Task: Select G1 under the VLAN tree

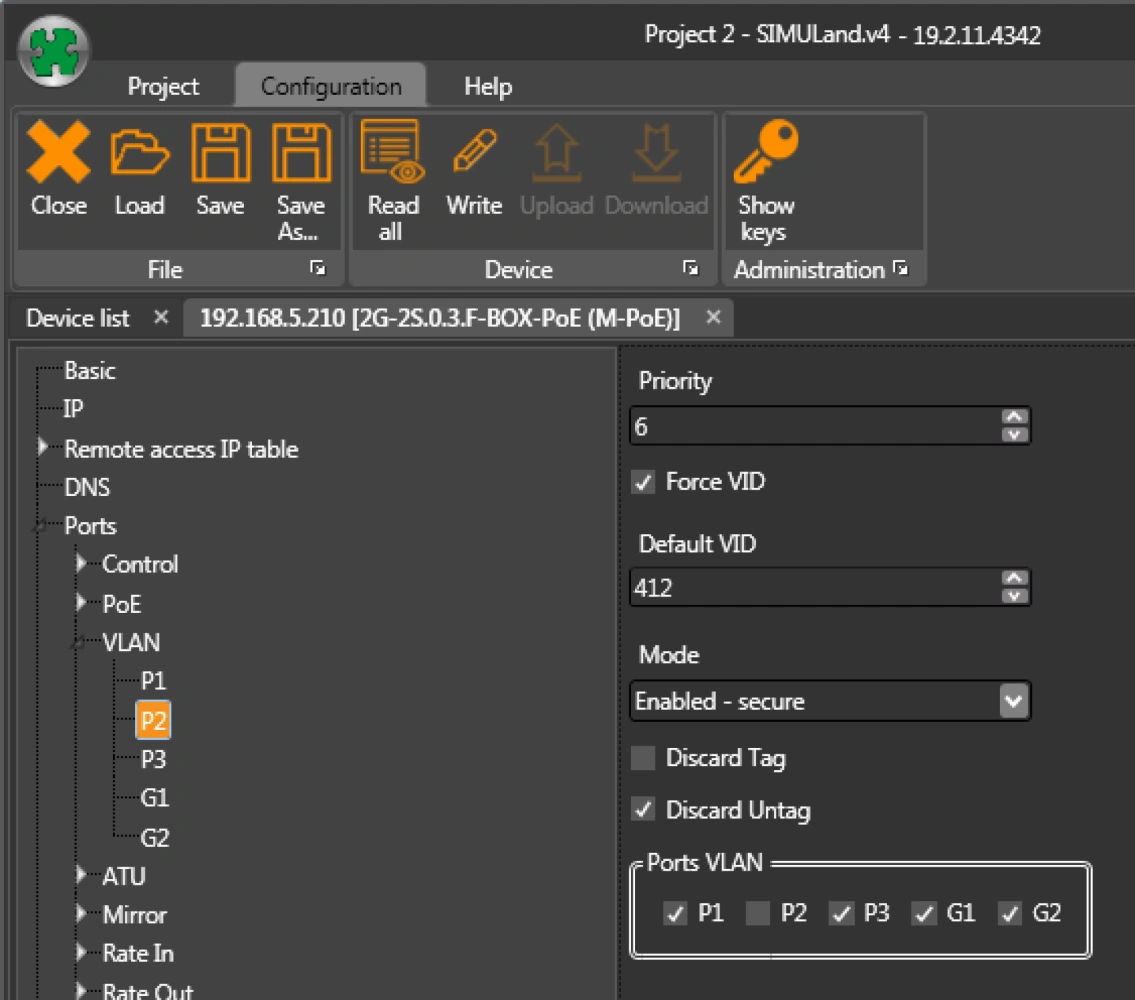Action: (155, 798)
